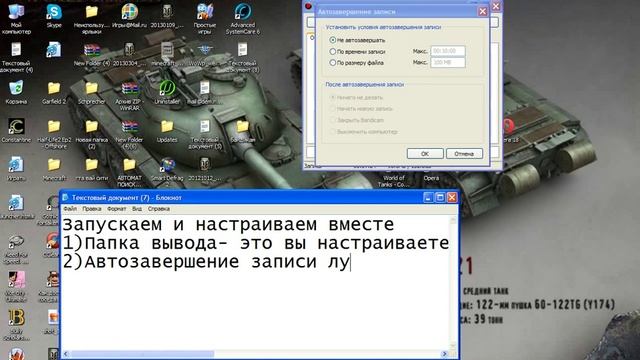Viewport: 640px width, 360px height.
Task: Select the Закрыть Bandicam radio option
Action: point(333,120)
